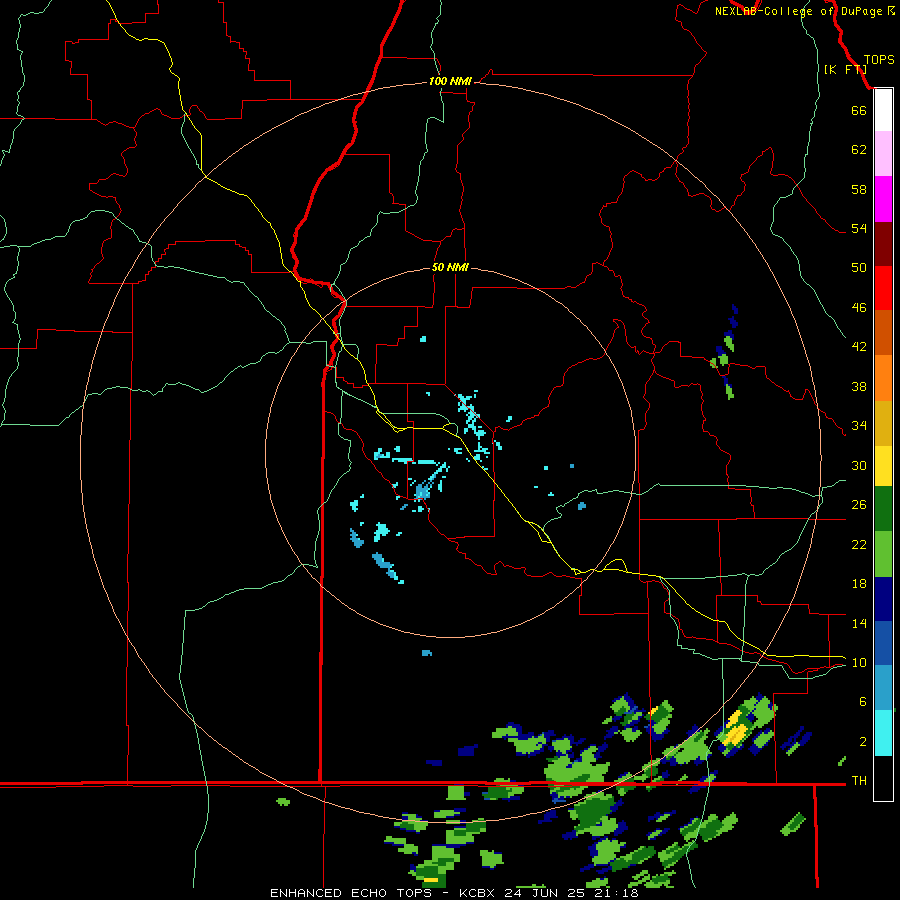Click the 100 NMI range ring label

(x=450, y=81)
